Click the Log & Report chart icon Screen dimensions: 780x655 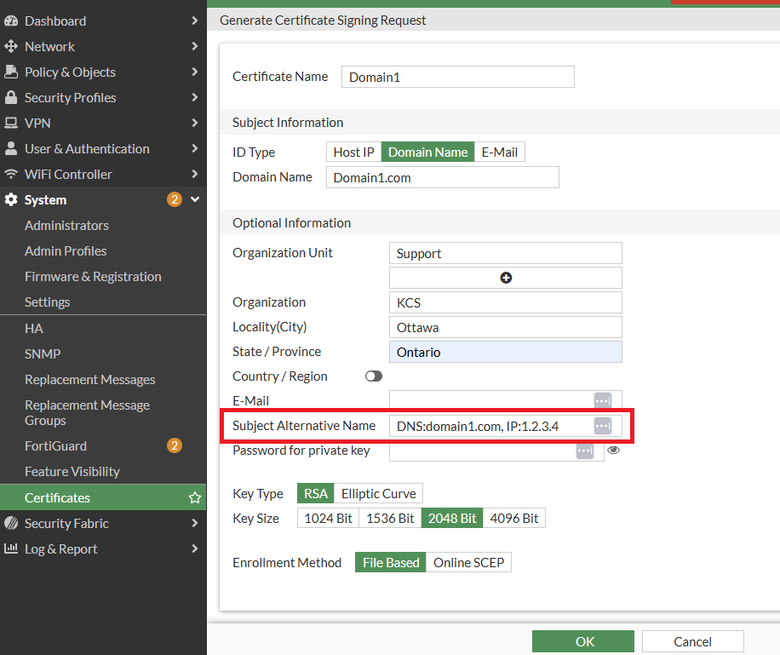coord(11,549)
